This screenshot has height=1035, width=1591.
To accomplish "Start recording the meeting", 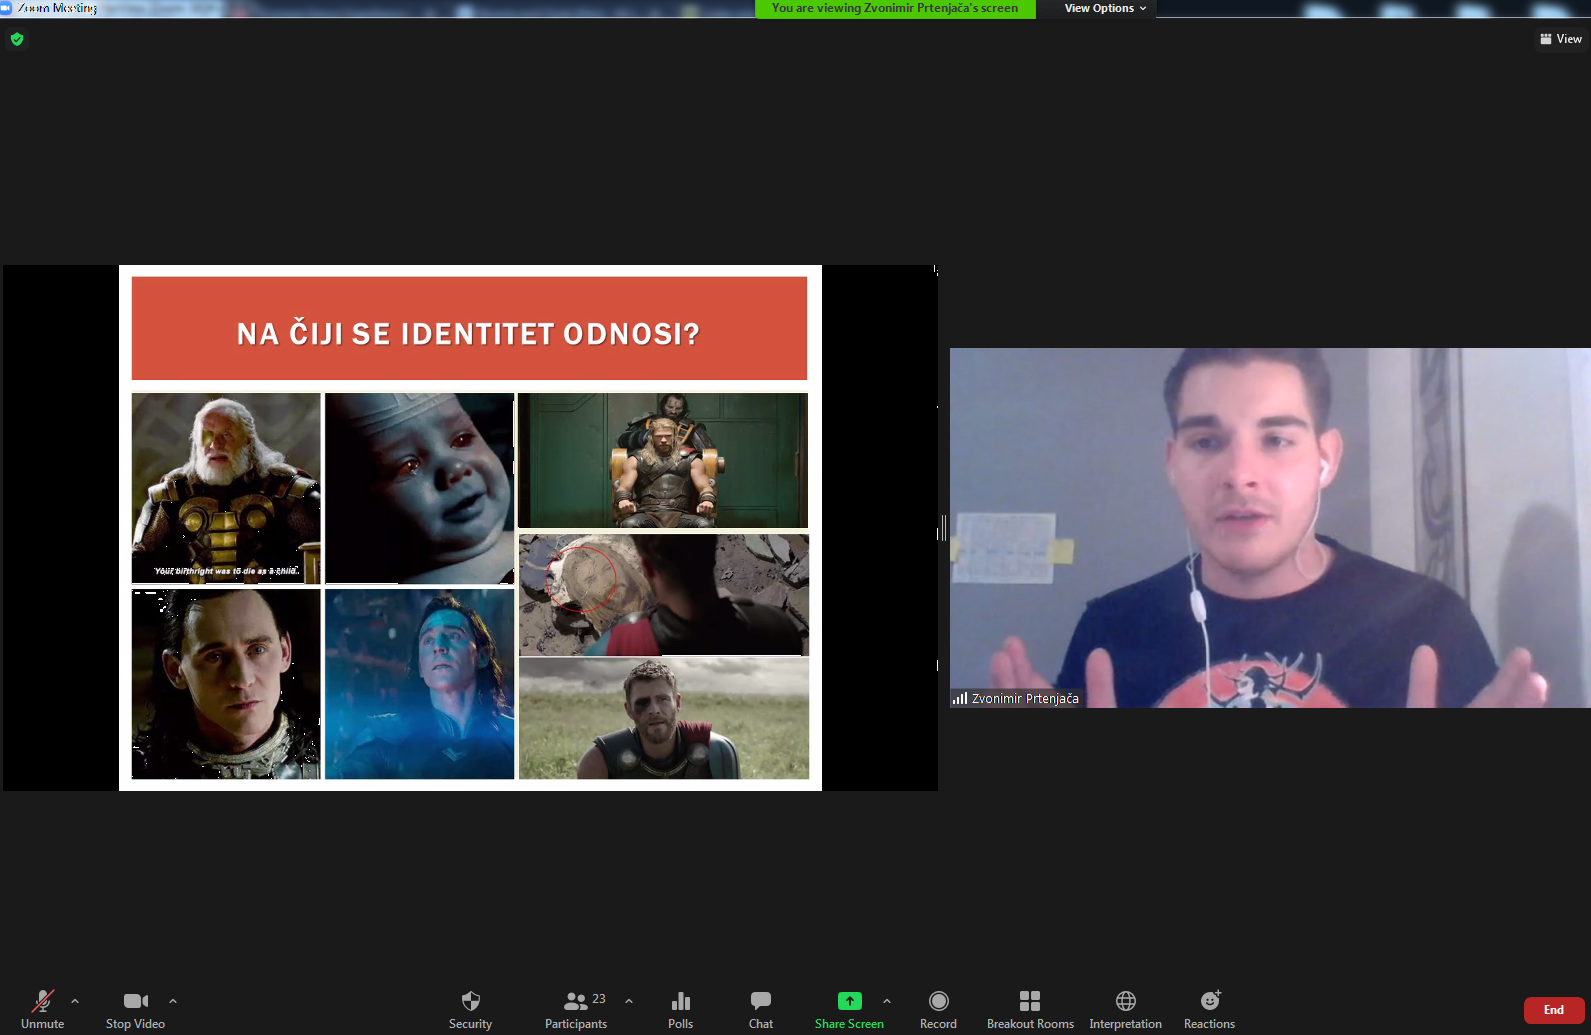I will click(938, 1009).
